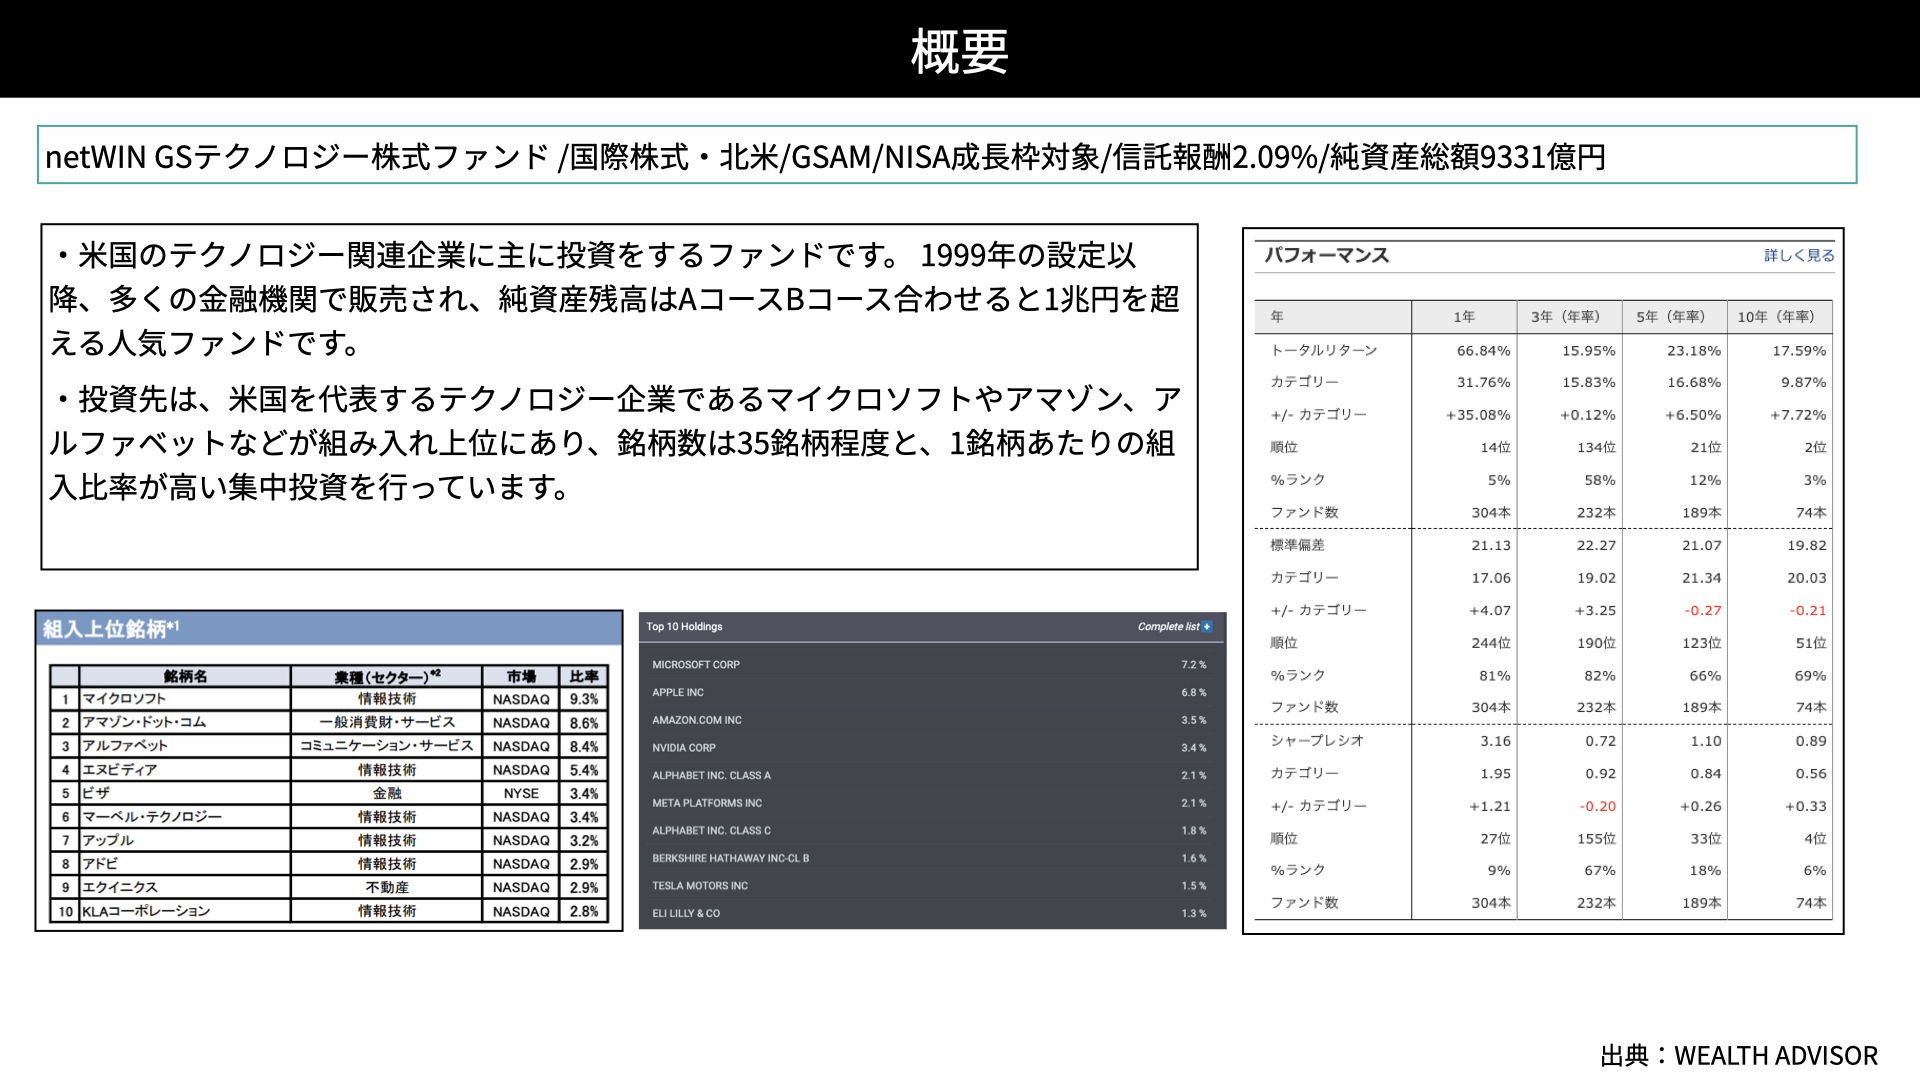Click the 17.59% ten-year return value
This screenshot has height=1080, width=1920.
click(1799, 351)
